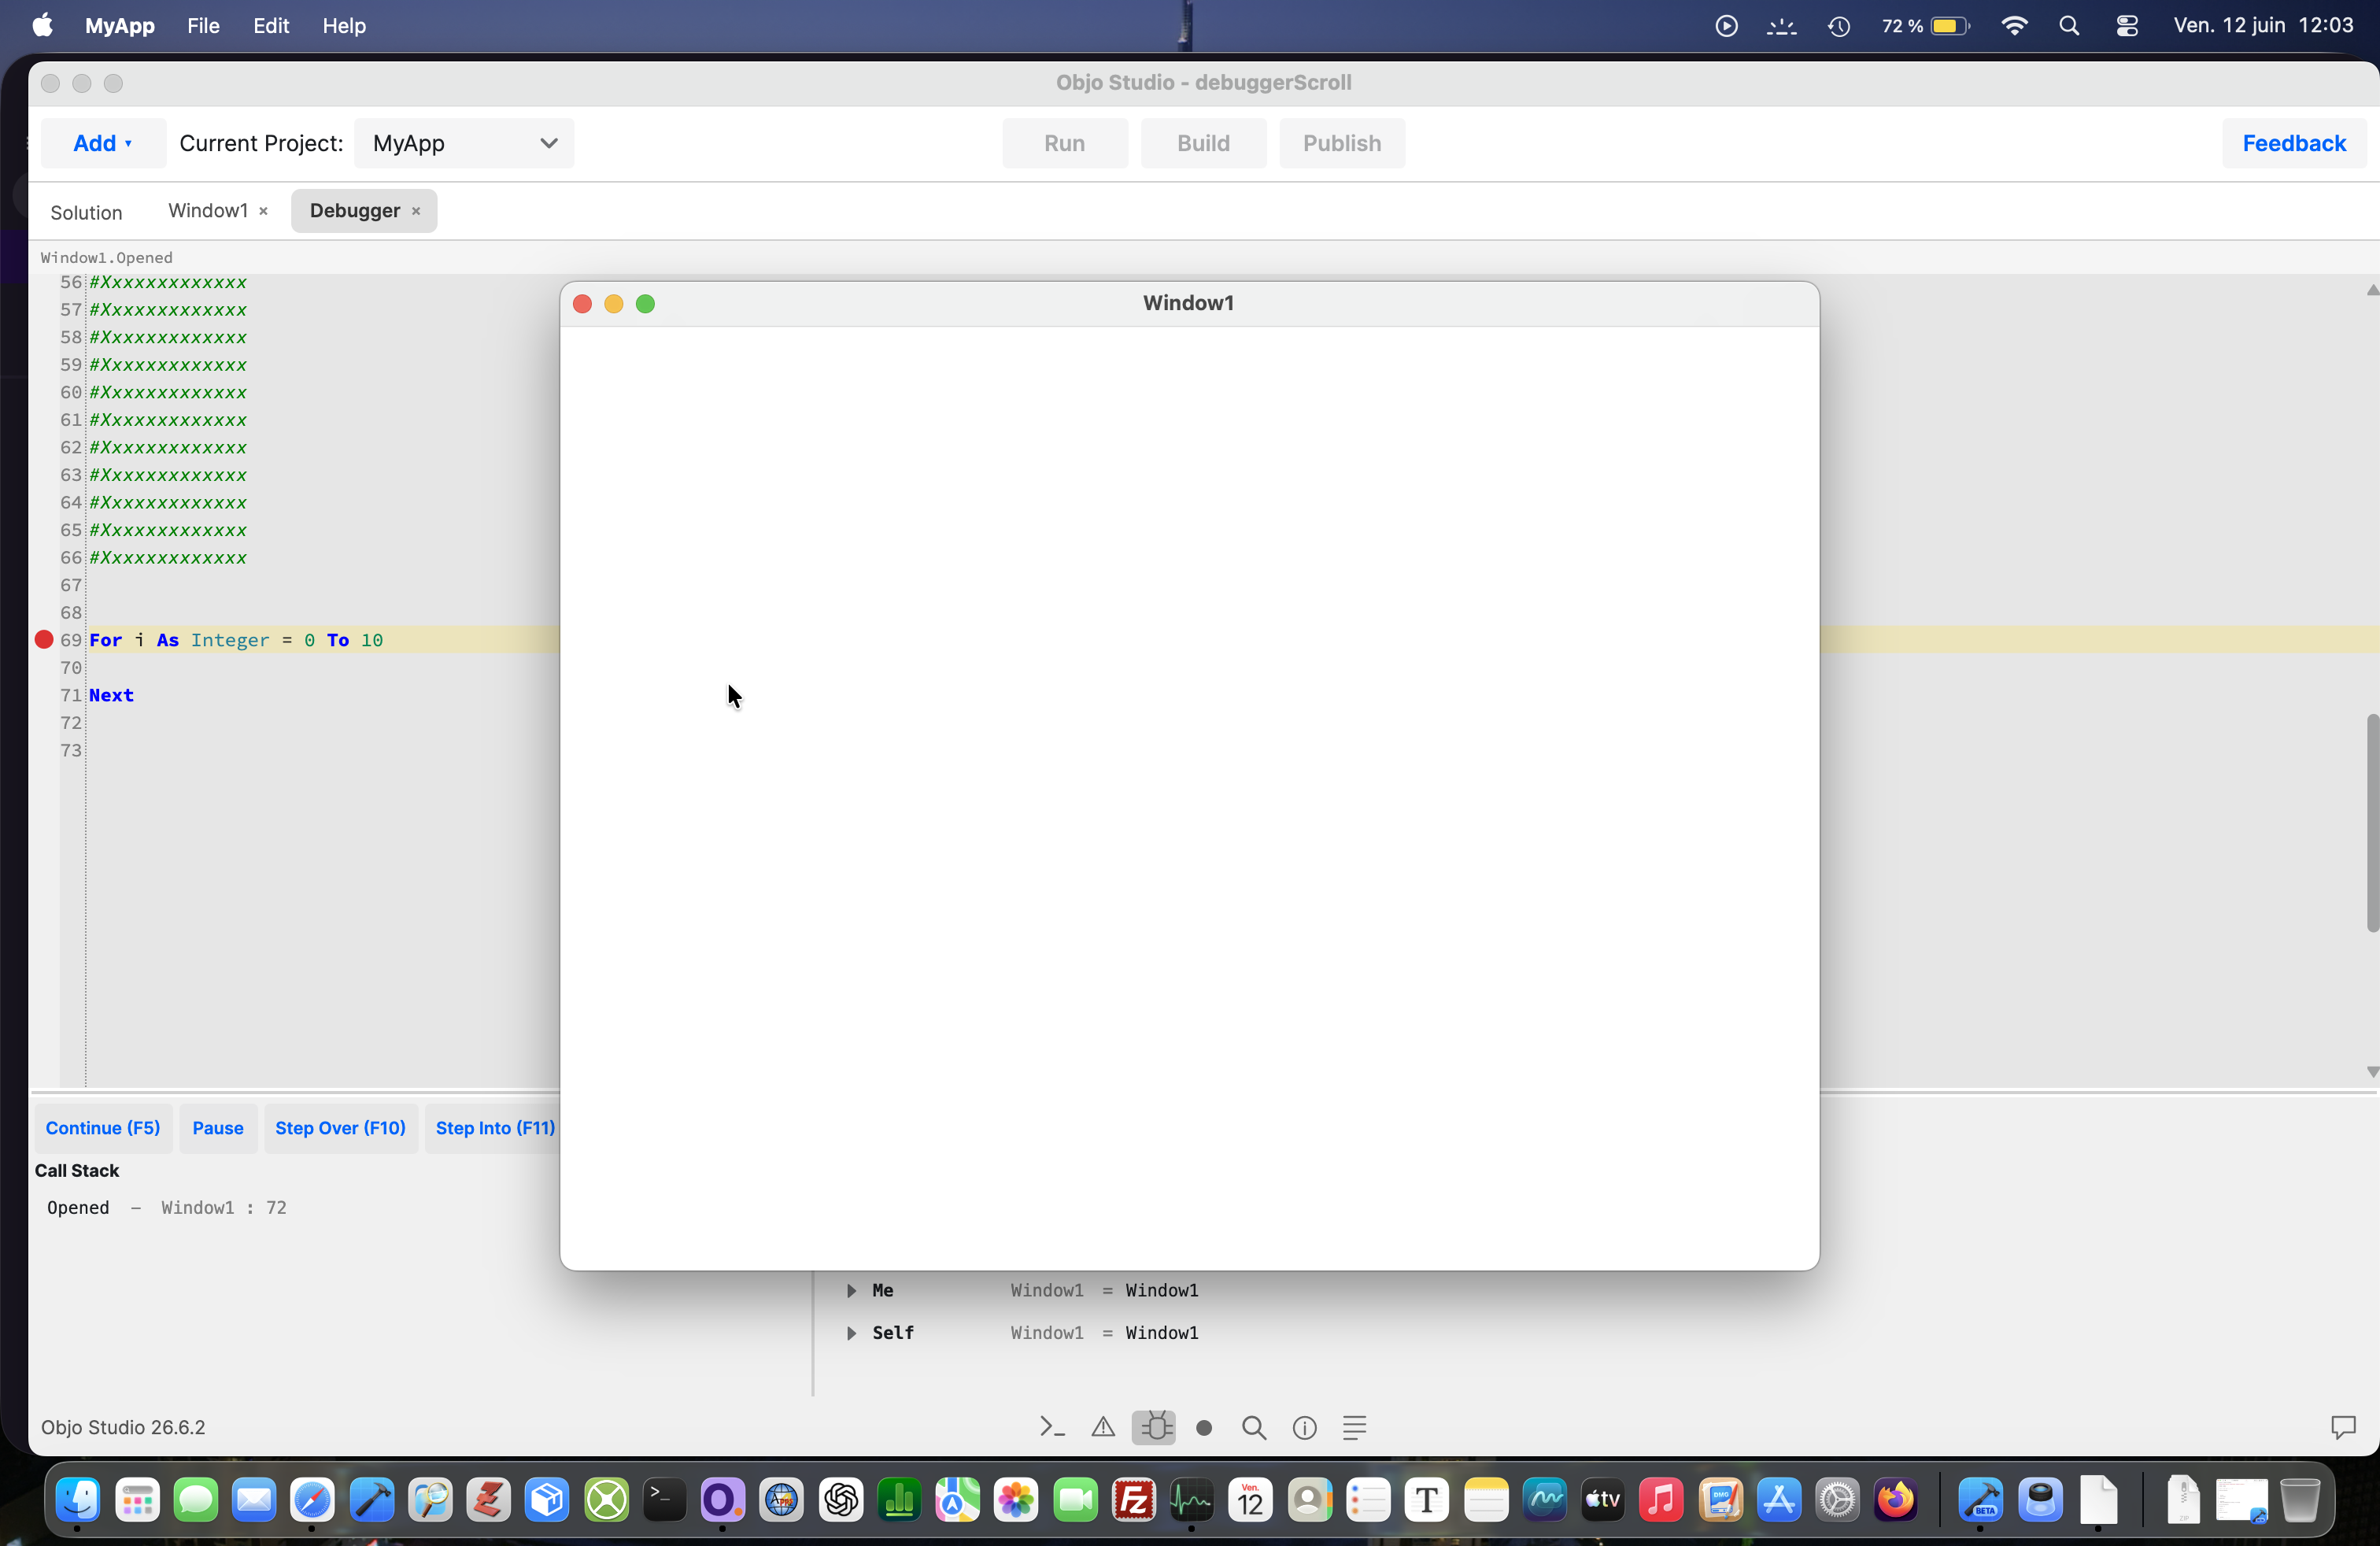Open Firefox from the Dock

tap(1895, 1499)
